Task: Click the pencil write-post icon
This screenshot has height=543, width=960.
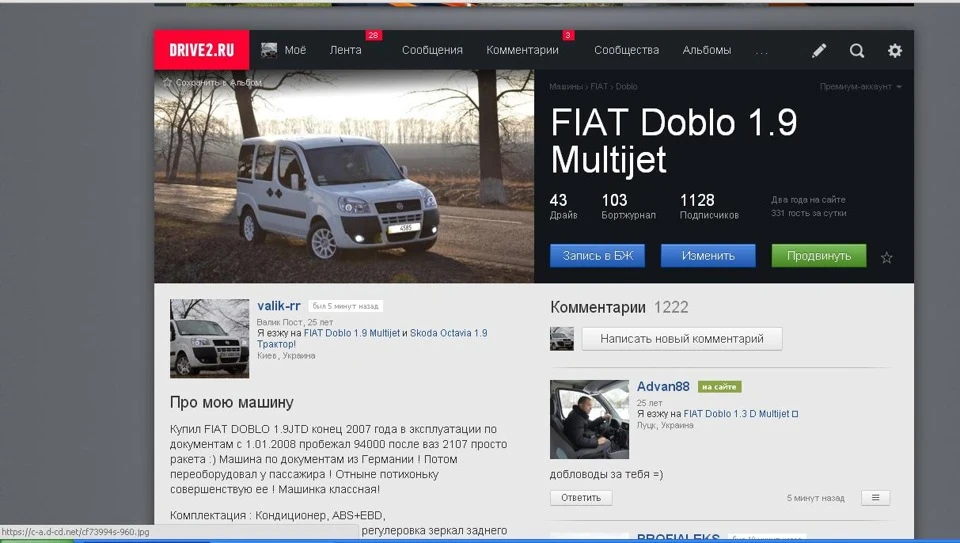Action: coord(819,51)
